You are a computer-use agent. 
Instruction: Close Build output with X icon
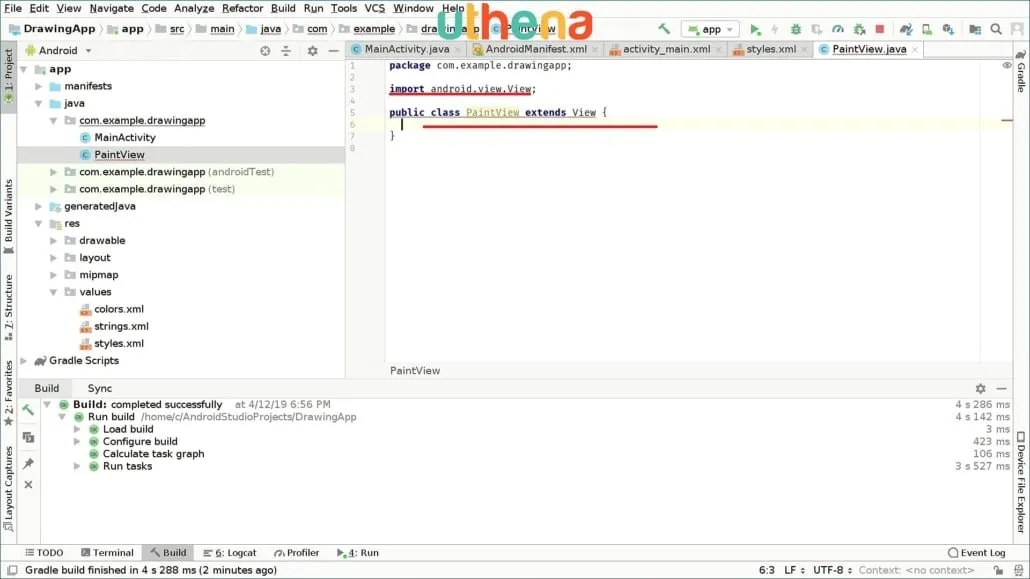click(x=28, y=484)
